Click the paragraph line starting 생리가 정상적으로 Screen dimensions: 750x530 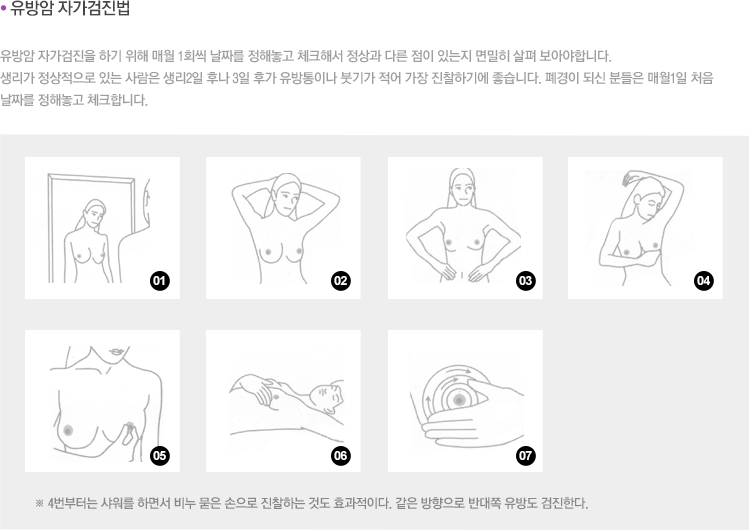pos(357,78)
